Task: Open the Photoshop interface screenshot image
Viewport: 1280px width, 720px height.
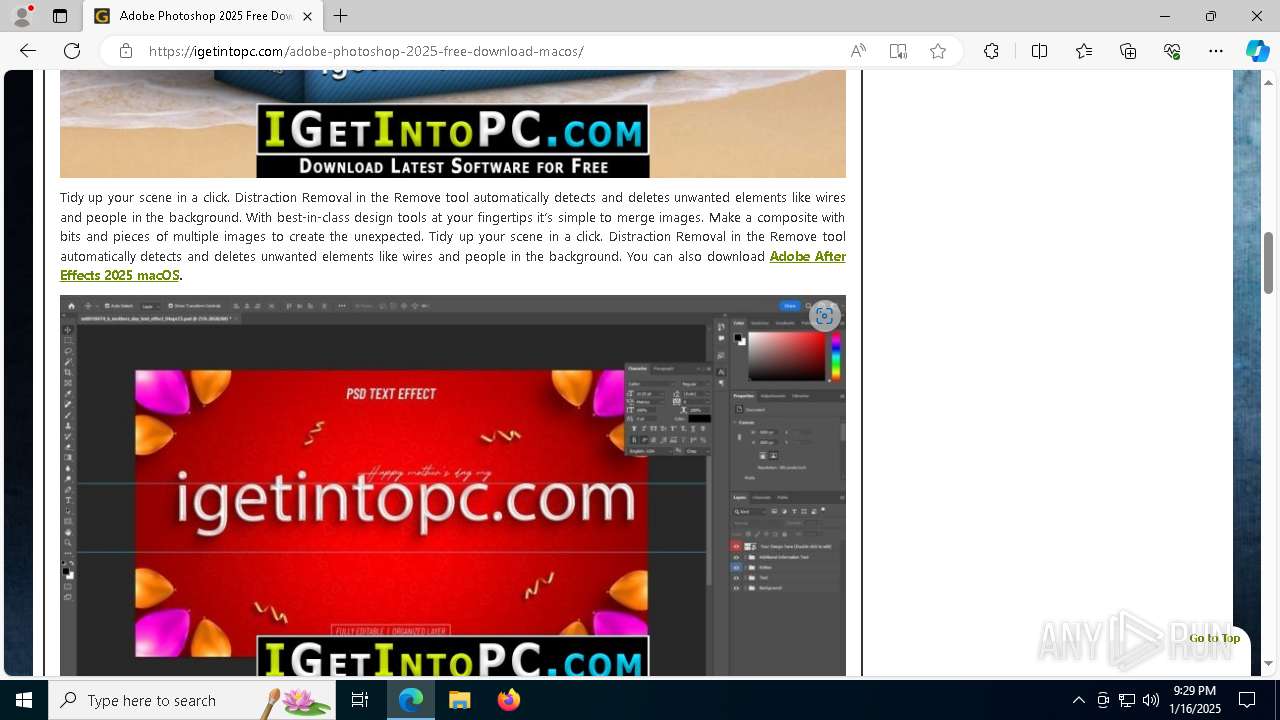Action: click(x=453, y=485)
